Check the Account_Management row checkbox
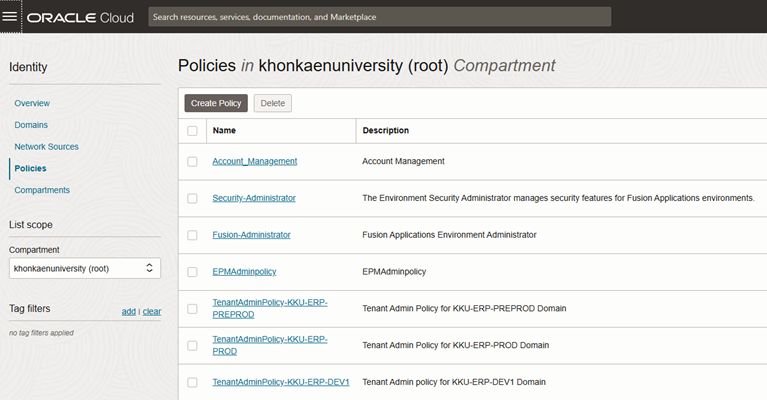 (192, 161)
